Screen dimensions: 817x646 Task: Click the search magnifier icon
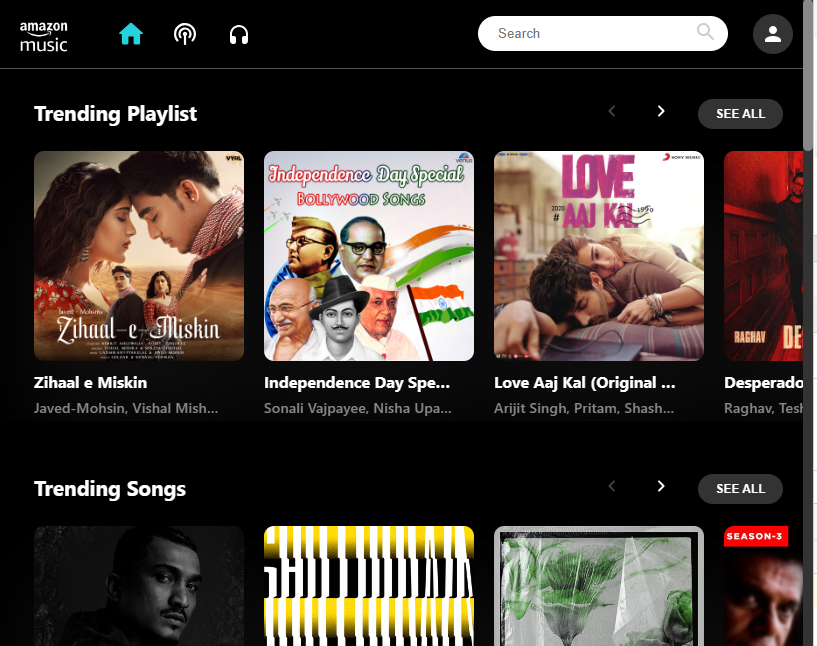[705, 32]
